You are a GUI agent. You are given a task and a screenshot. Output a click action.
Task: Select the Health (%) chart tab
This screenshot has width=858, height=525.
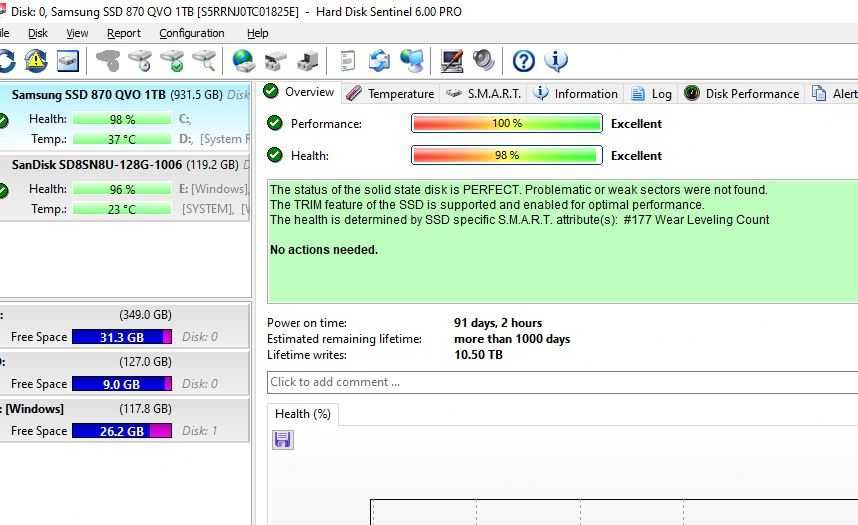click(303, 414)
